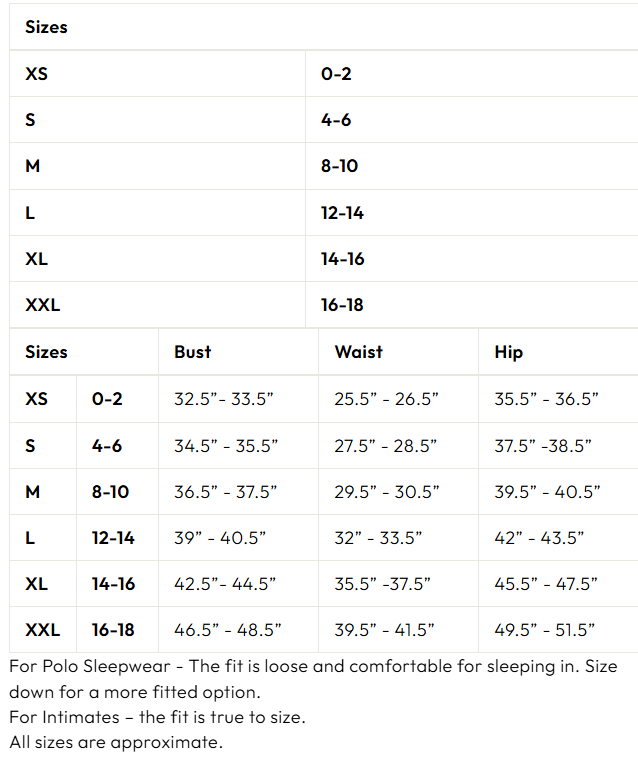Viewport: 638px width, 757px height.
Task: Click XXL hip measurement 49.5” - 51.5”
Action: coord(544,630)
